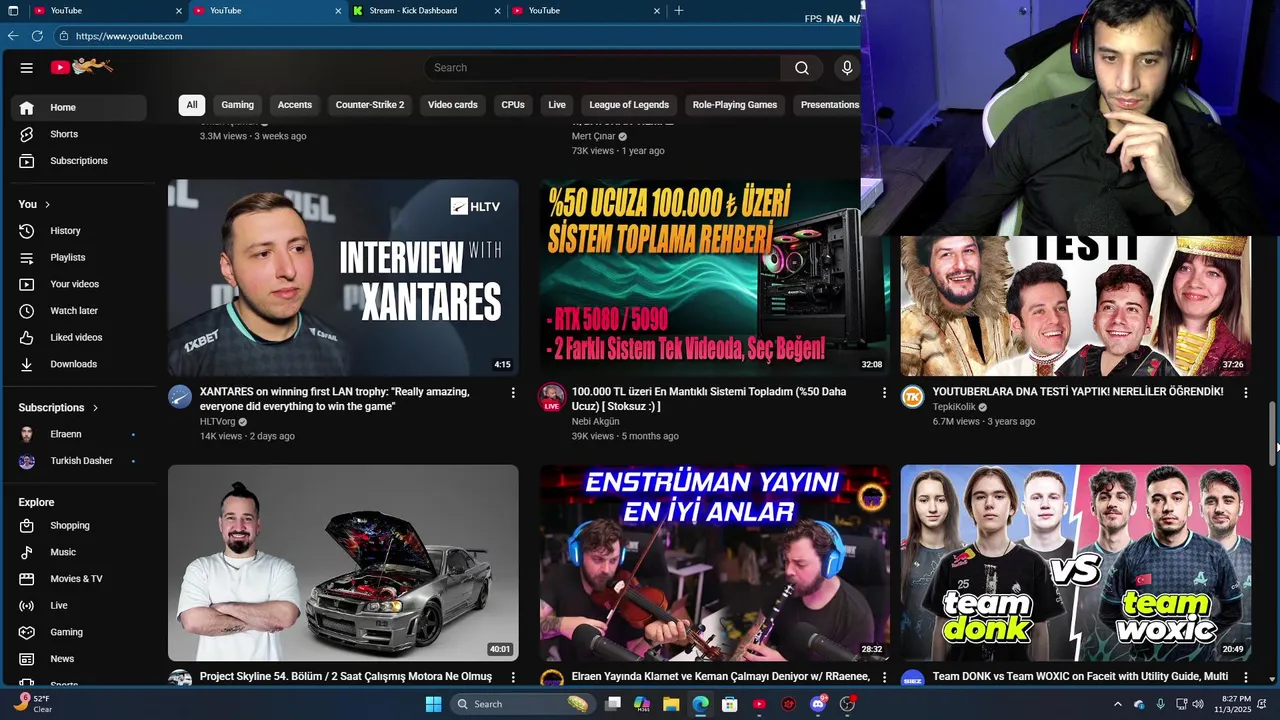Switch to Stream - Kick Dashboard tab
This screenshot has width=1280, height=720.
point(425,10)
